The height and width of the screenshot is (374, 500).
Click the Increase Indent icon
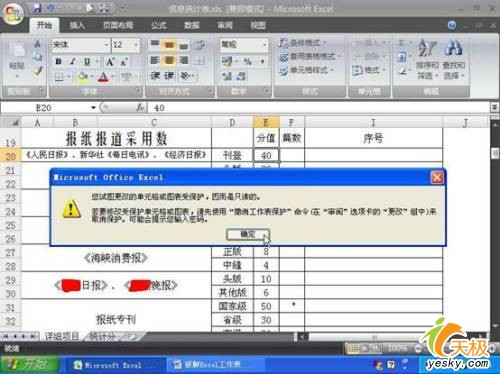[168, 76]
